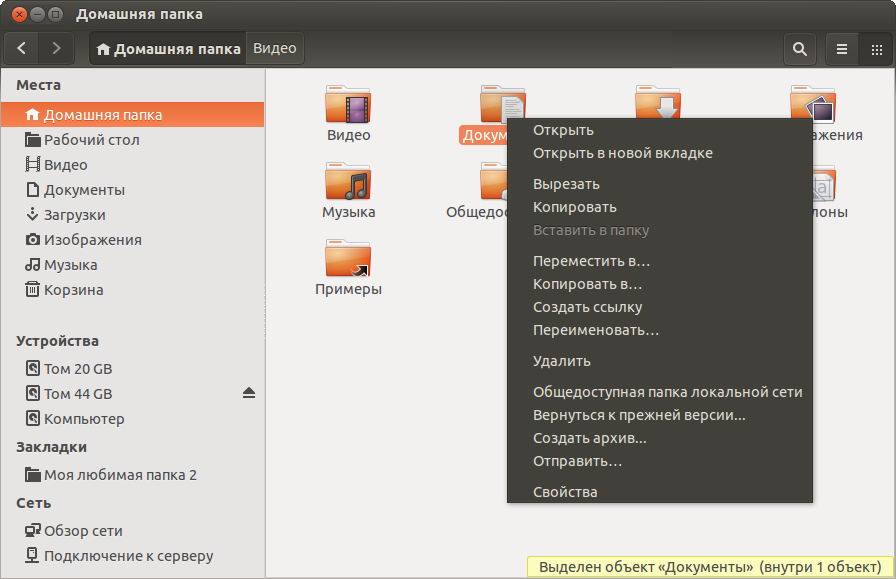Go back with the left arrow button
The image size is (896, 579).
(x=23, y=48)
